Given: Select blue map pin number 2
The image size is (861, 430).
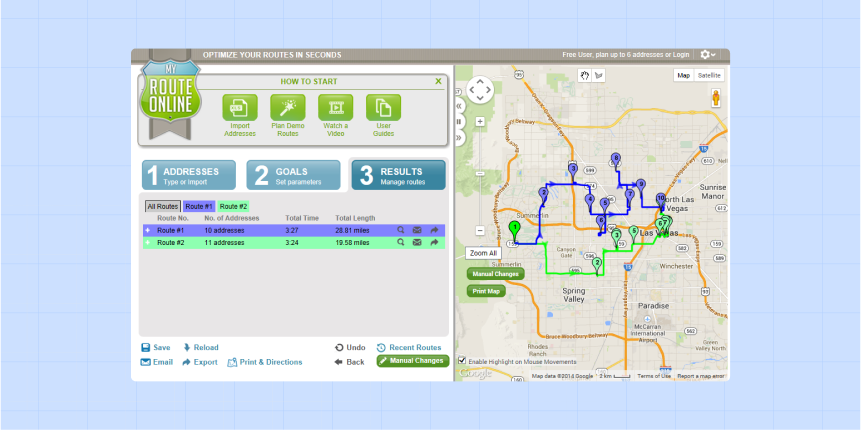Looking at the screenshot, I should pyautogui.click(x=544, y=195).
